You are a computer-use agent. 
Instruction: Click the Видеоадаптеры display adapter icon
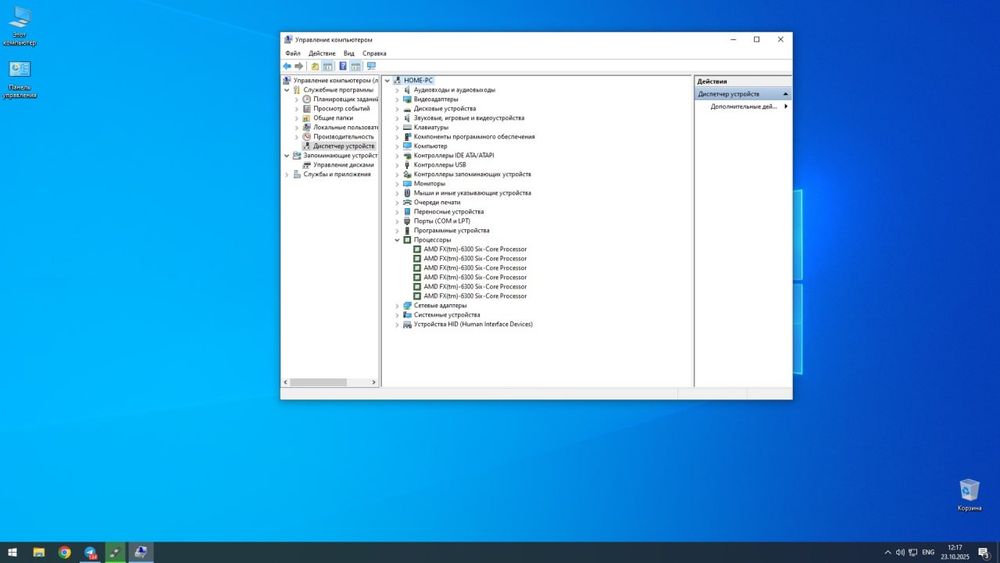(407, 99)
